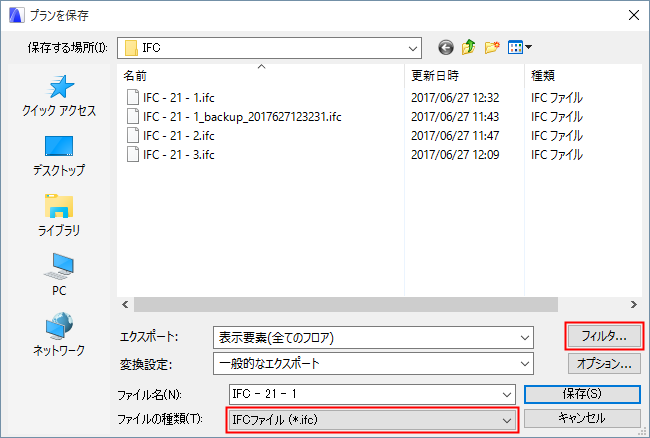Click the date 2017/06/27 11:43
This screenshot has height=438, width=650.
click(x=455, y=117)
